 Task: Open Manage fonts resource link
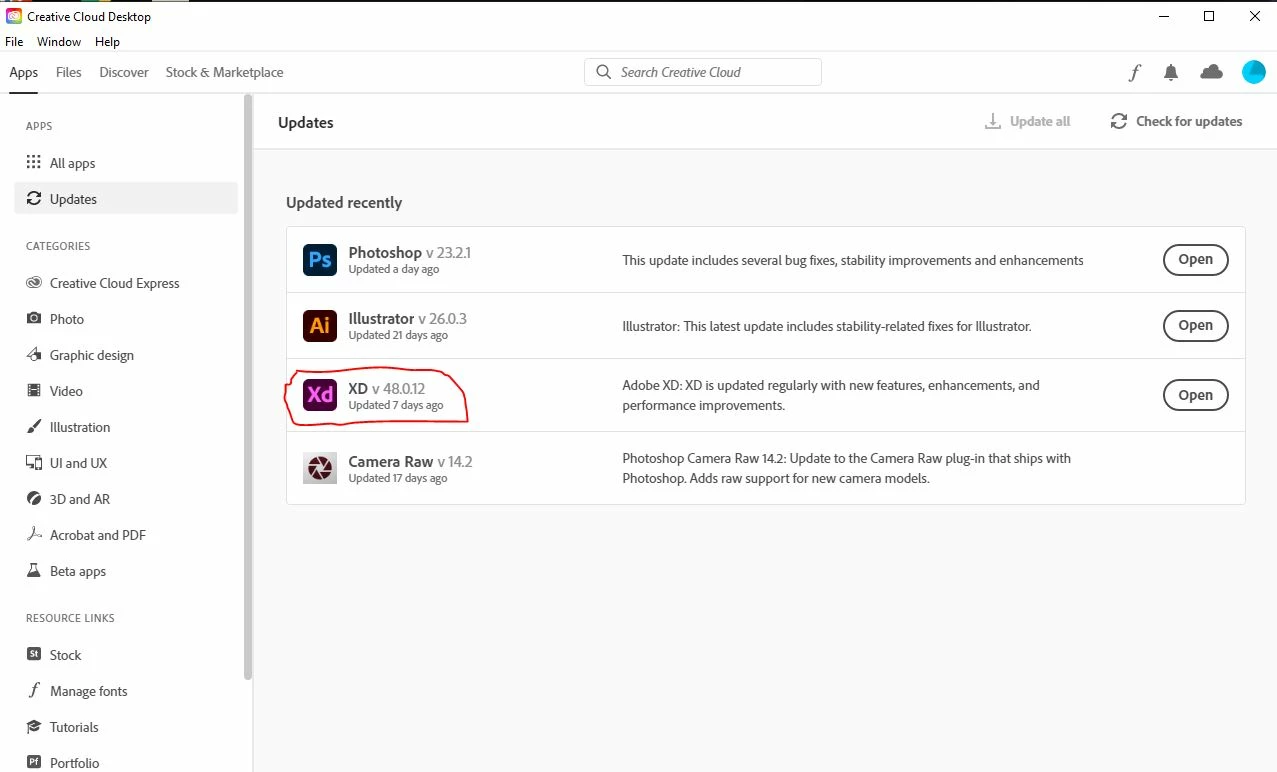[x=126, y=691]
